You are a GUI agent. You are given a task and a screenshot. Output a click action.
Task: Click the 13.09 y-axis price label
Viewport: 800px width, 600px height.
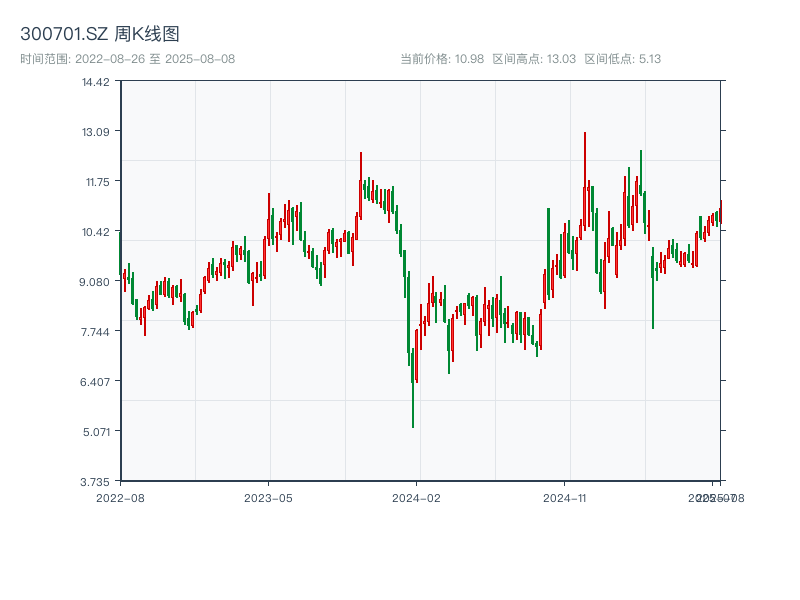point(95,131)
